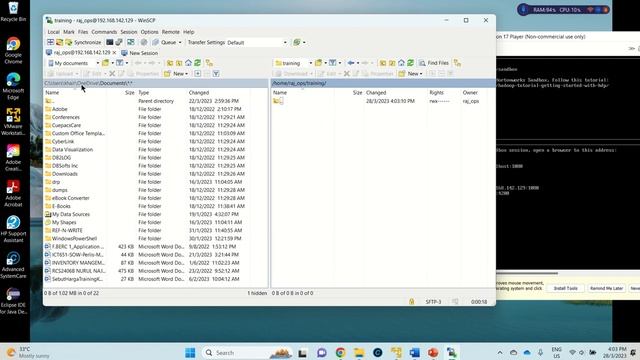The image size is (640, 360).
Task: Go to local home directory icon
Action: pos(188,63)
